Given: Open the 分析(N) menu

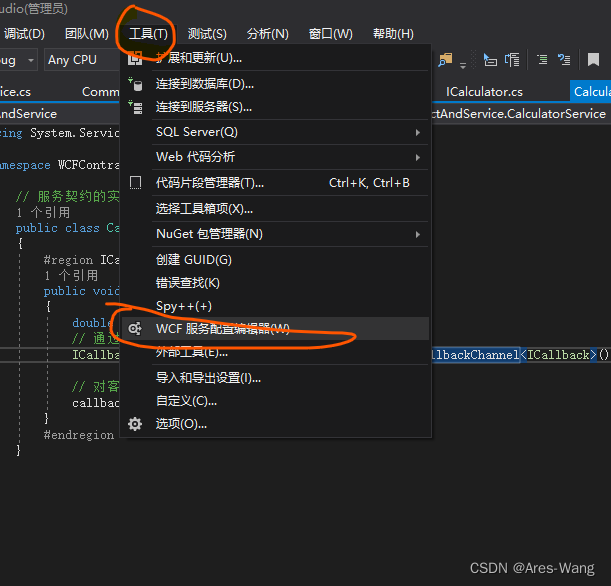Looking at the screenshot, I should pos(268,34).
